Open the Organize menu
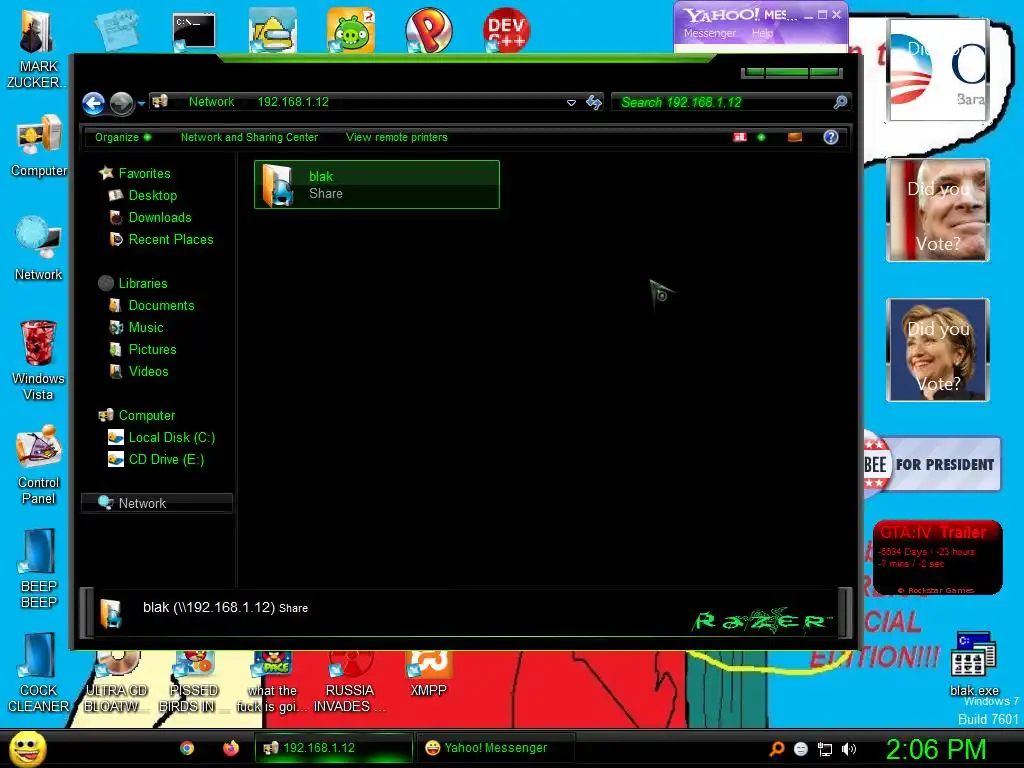Screen dimensions: 1024x768 point(123,137)
